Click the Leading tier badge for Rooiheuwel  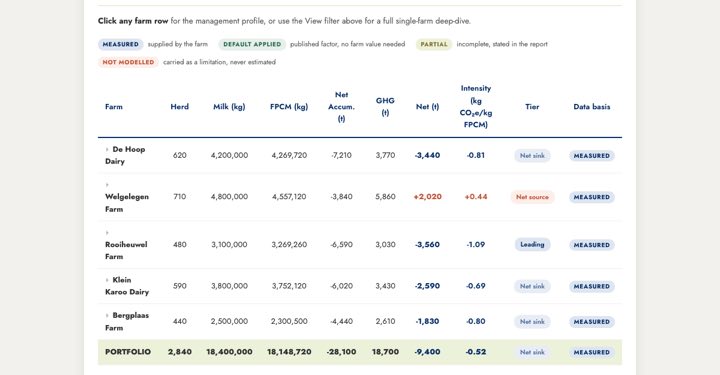(532, 245)
